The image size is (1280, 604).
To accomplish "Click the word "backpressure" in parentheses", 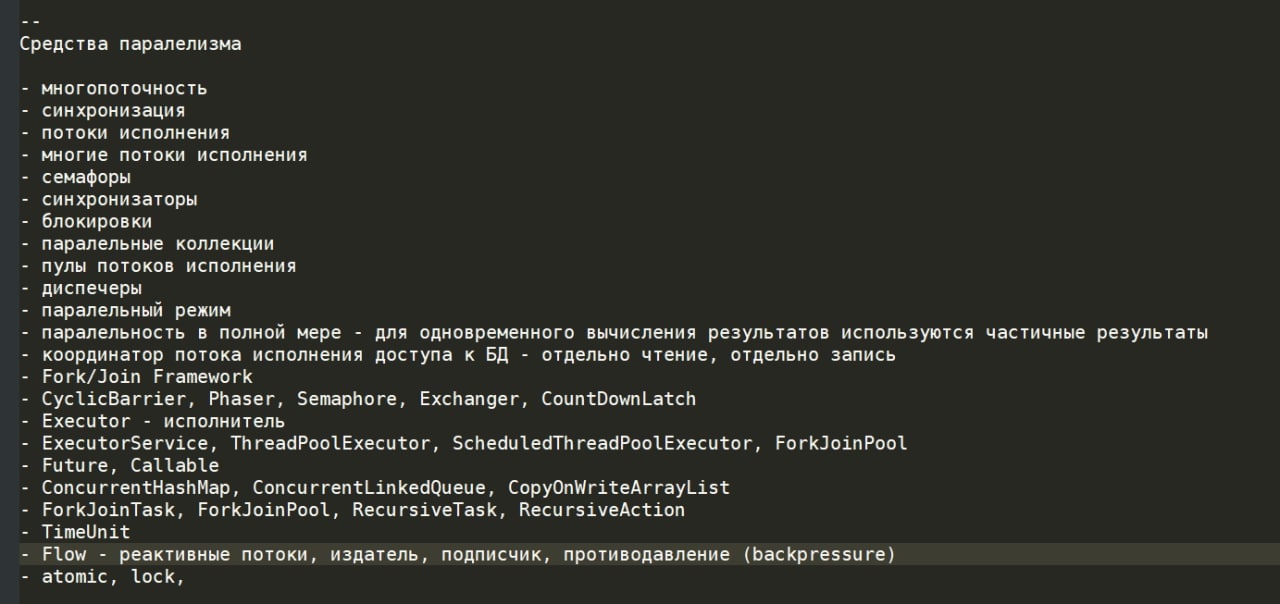I will [x=818, y=554].
